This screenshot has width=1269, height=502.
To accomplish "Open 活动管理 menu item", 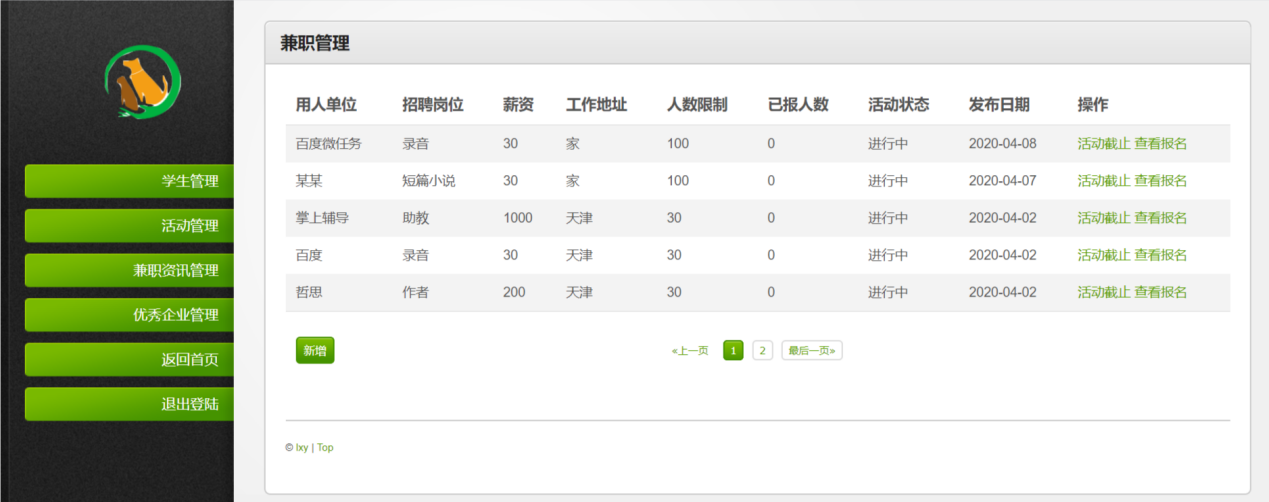I will click(129, 226).
